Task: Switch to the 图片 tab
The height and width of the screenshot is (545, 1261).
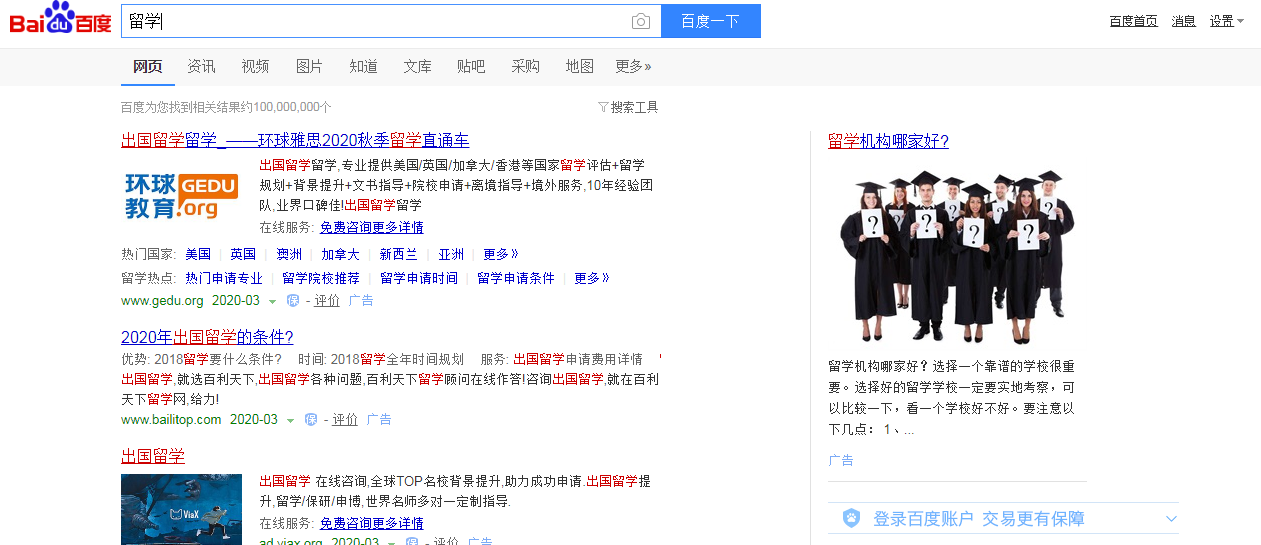Action: pos(309,66)
